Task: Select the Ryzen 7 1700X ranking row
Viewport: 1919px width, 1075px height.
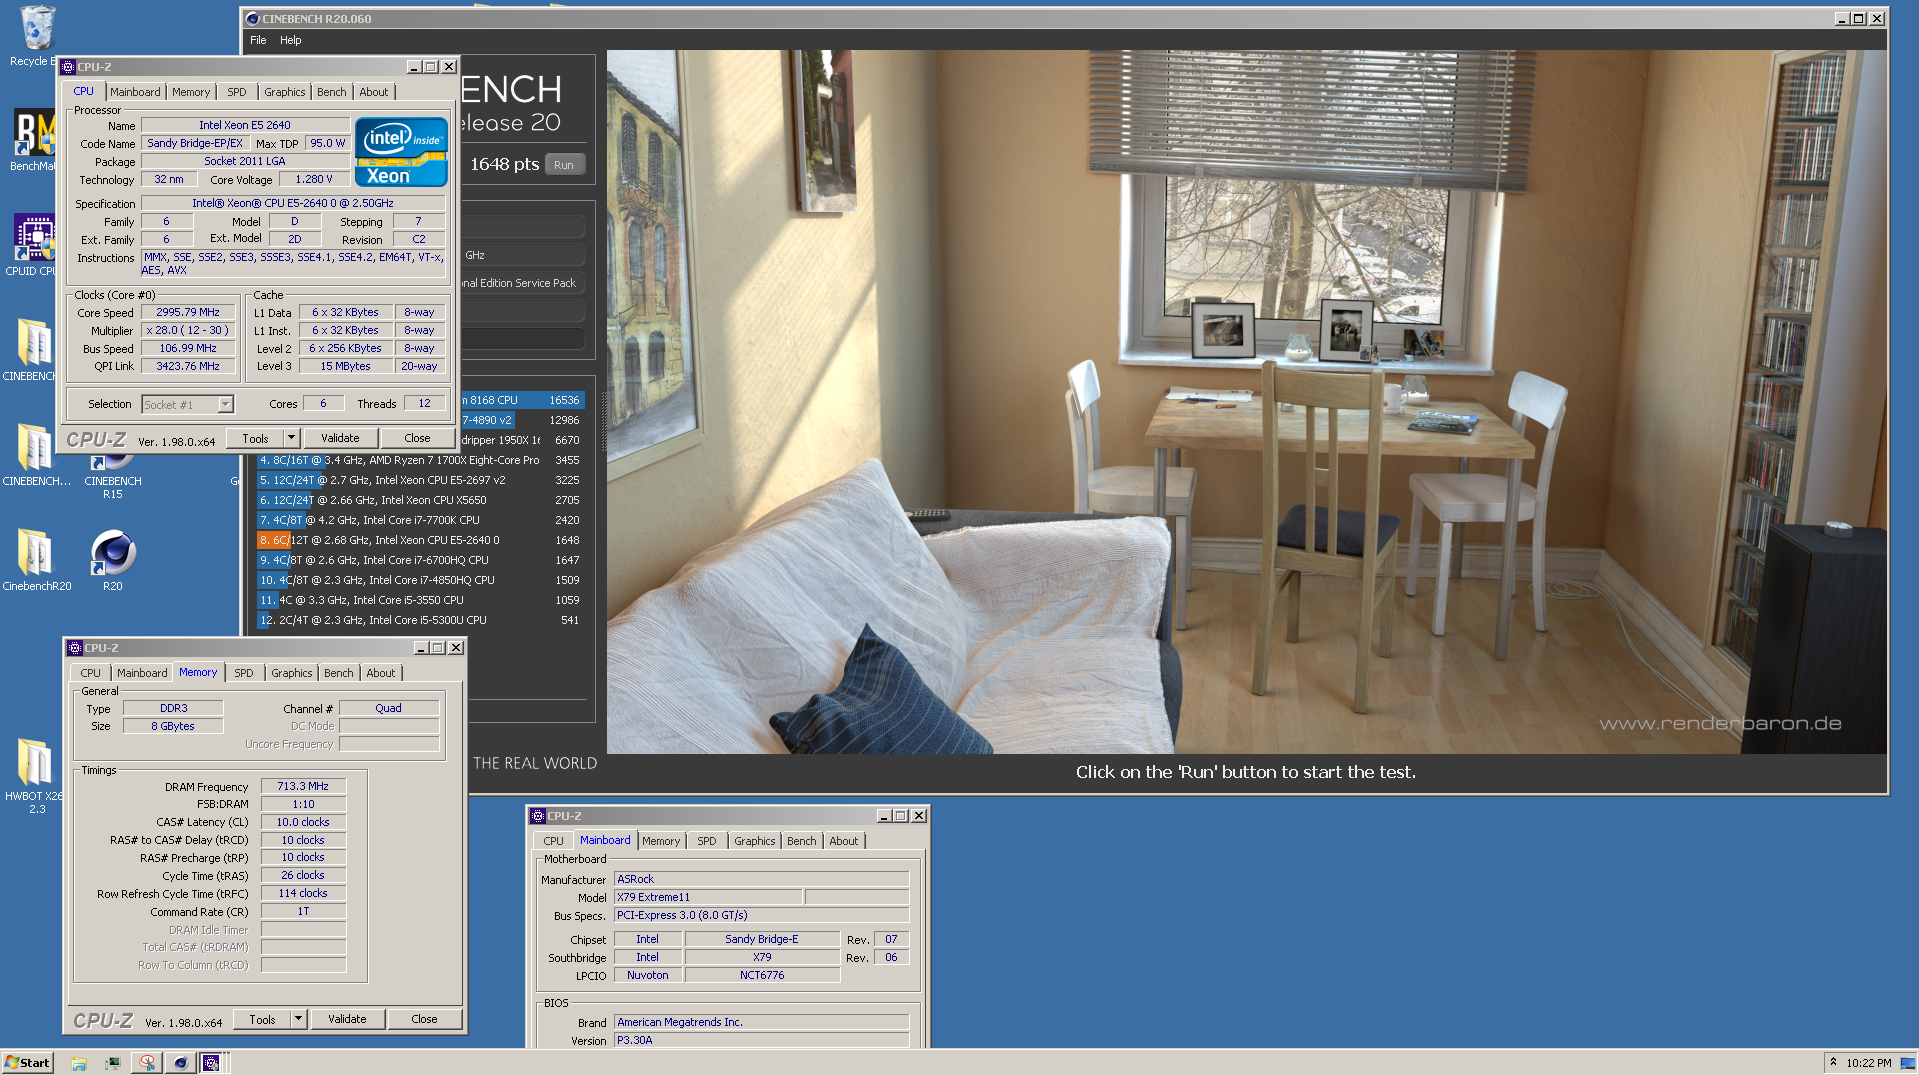Action: tap(420, 460)
